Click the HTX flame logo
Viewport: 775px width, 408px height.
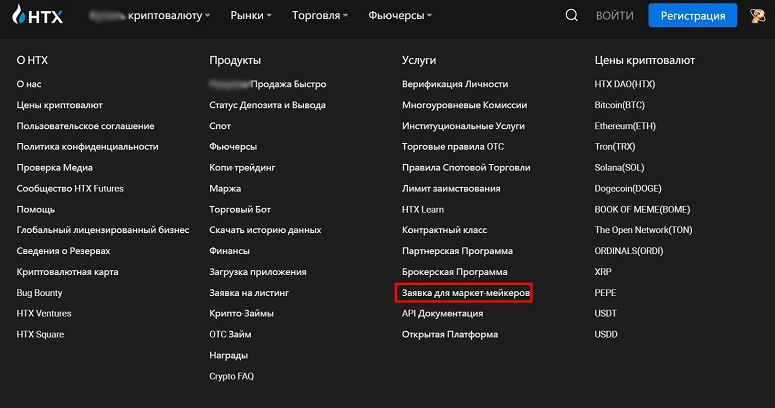click(38, 15)
